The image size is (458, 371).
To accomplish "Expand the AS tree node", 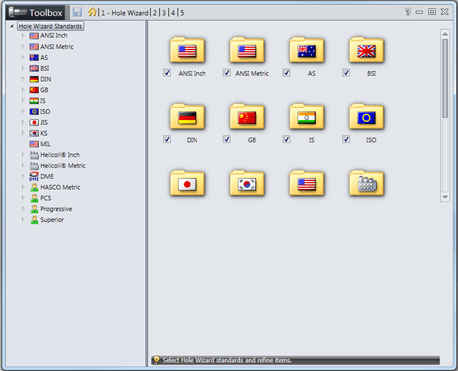I will 23,57.
